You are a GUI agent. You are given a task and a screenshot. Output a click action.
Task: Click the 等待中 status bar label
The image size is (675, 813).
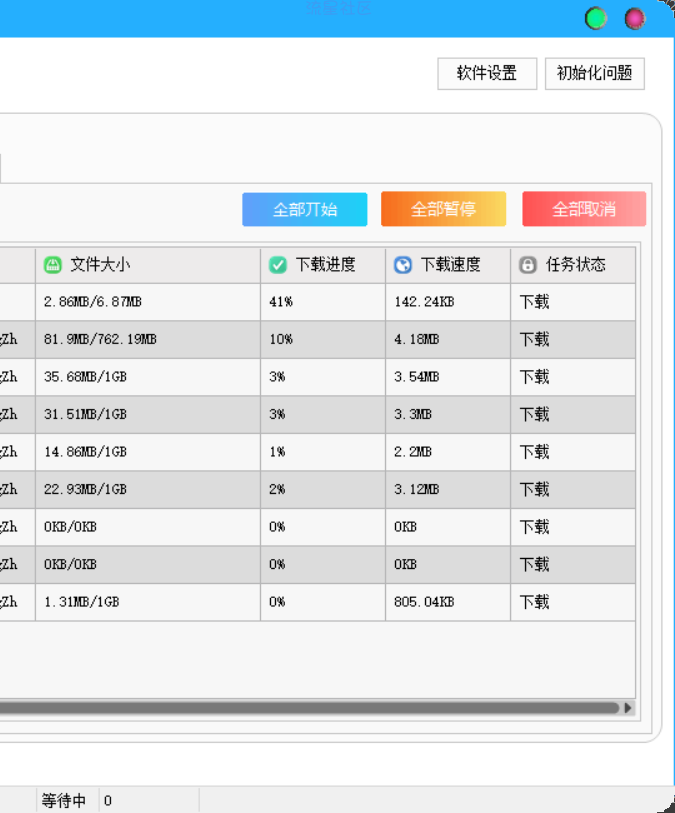tap(64, 801)
